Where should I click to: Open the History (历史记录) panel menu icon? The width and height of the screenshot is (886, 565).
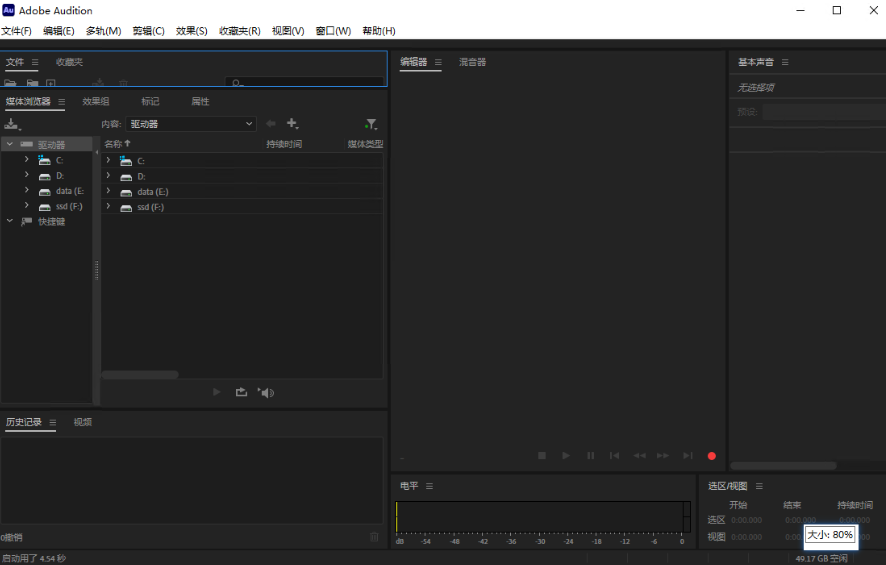point(53,422)
